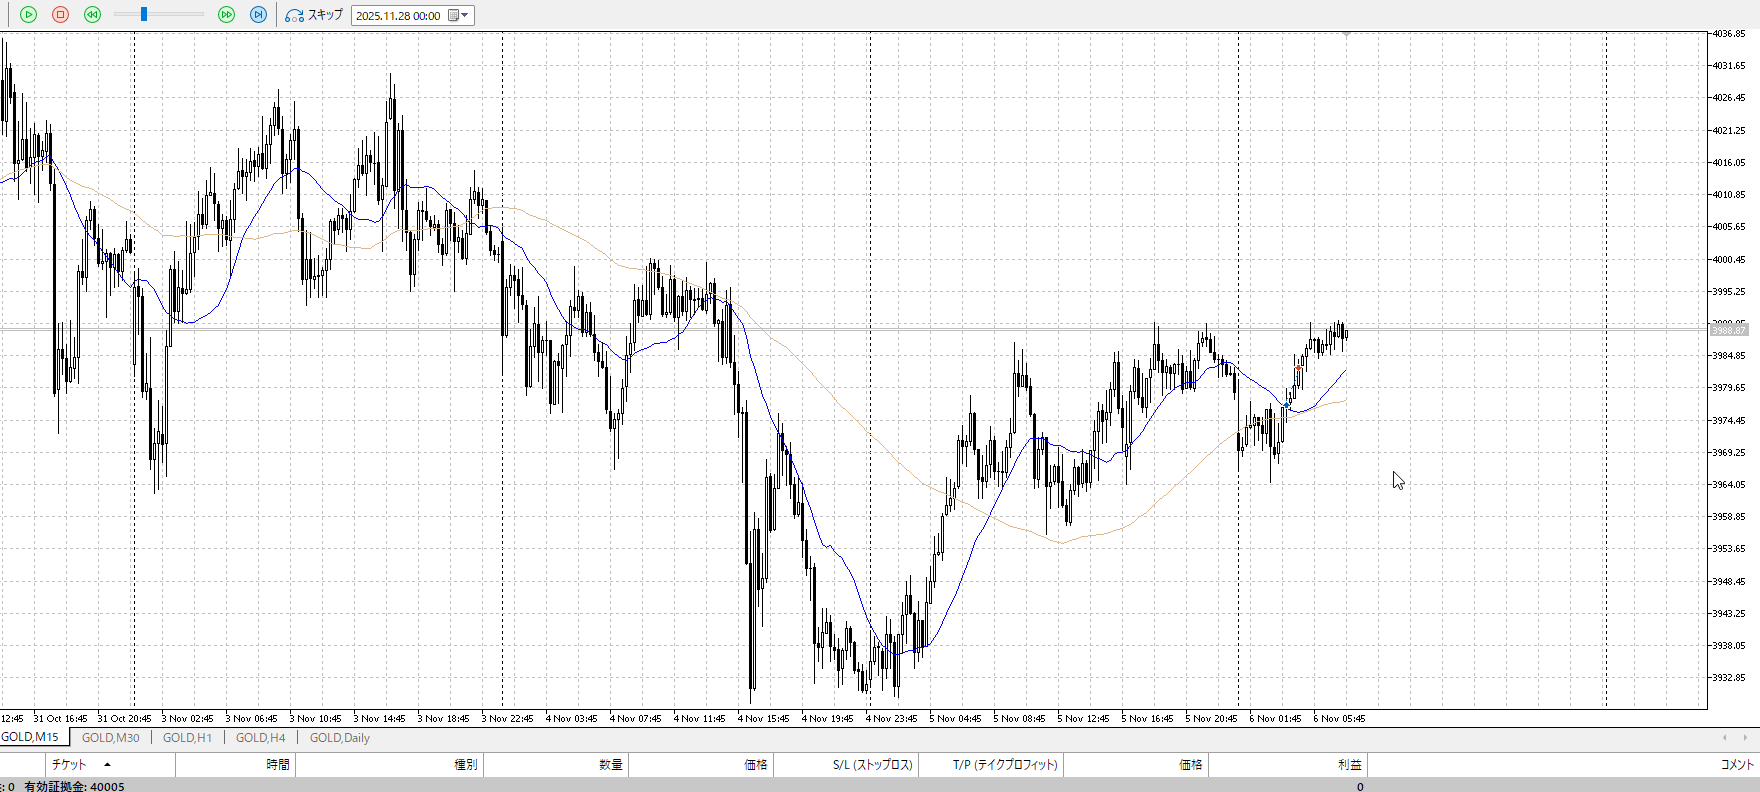Click the 利益 (profit) column header

[1349, 765]
